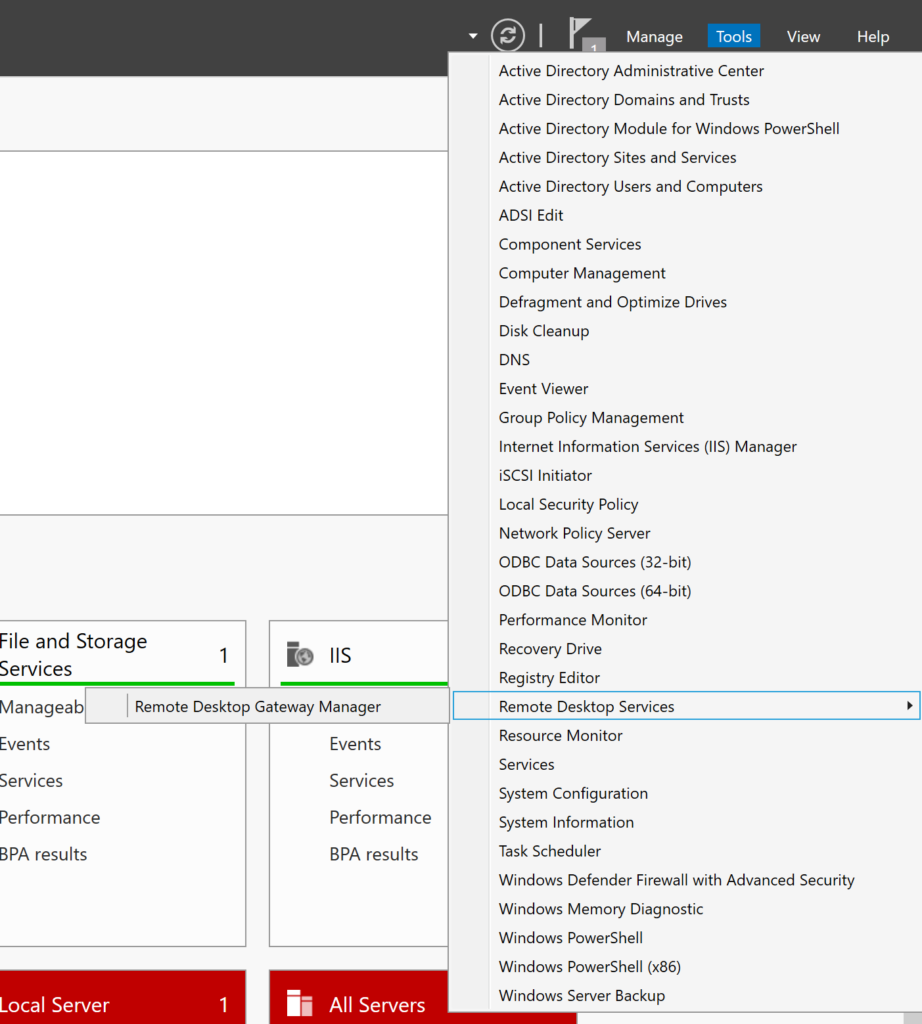Launch Remote Desktop Gateway Manager
Viewport: 922px width, 1024px height.
click(259, 706)
